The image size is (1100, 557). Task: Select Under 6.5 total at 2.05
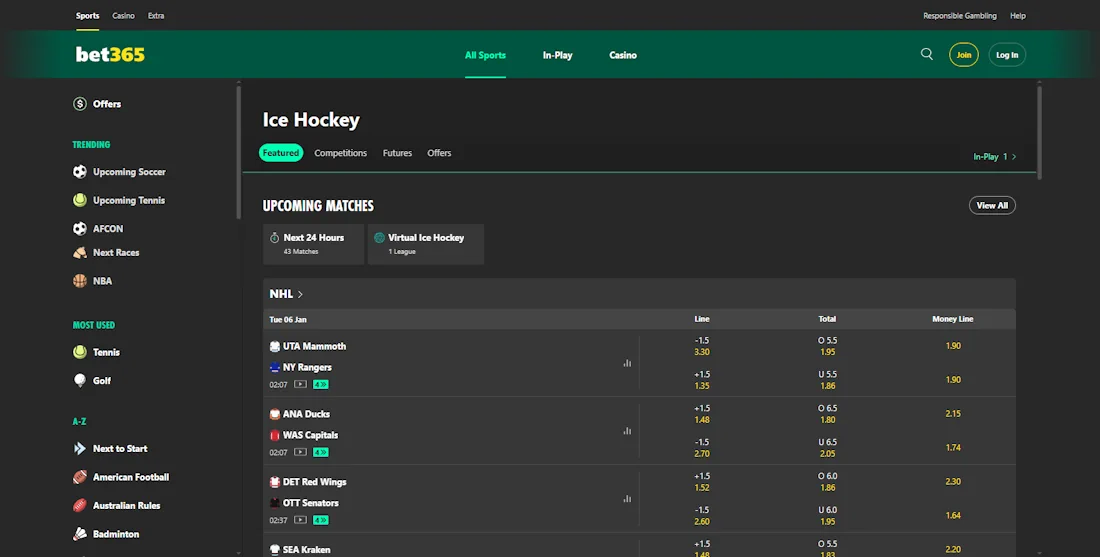point(827,448)
